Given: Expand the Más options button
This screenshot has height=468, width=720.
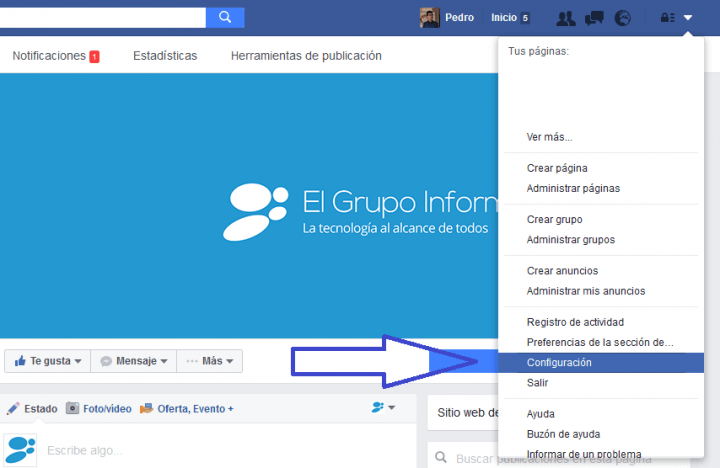Looking at the screenshot, I should click(209, 361).
